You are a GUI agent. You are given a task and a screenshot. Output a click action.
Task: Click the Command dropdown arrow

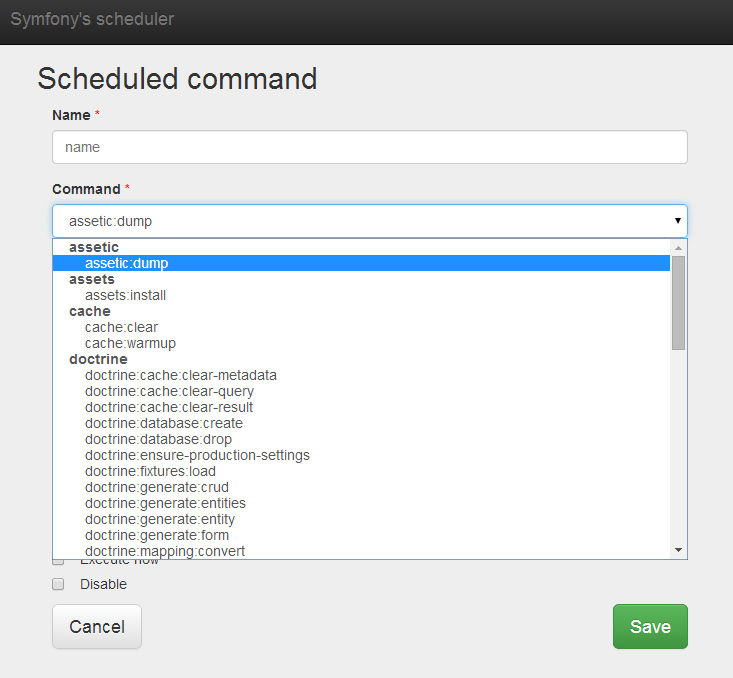coord(677,221)
